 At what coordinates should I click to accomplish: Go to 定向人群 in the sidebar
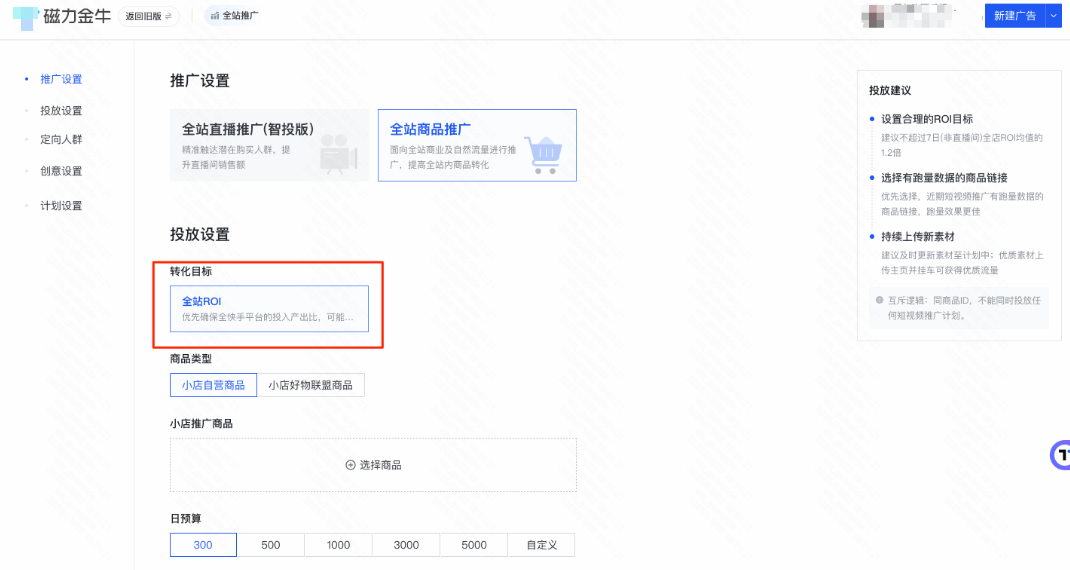coord(61,139)
